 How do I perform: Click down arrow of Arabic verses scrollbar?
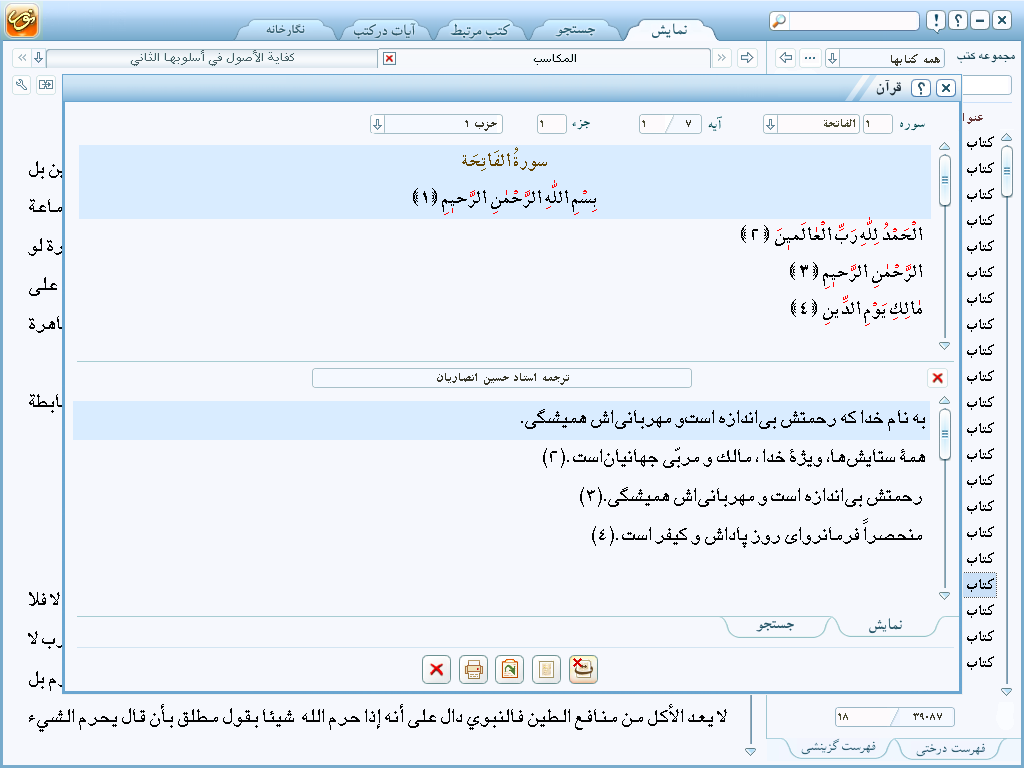[944, 345]
